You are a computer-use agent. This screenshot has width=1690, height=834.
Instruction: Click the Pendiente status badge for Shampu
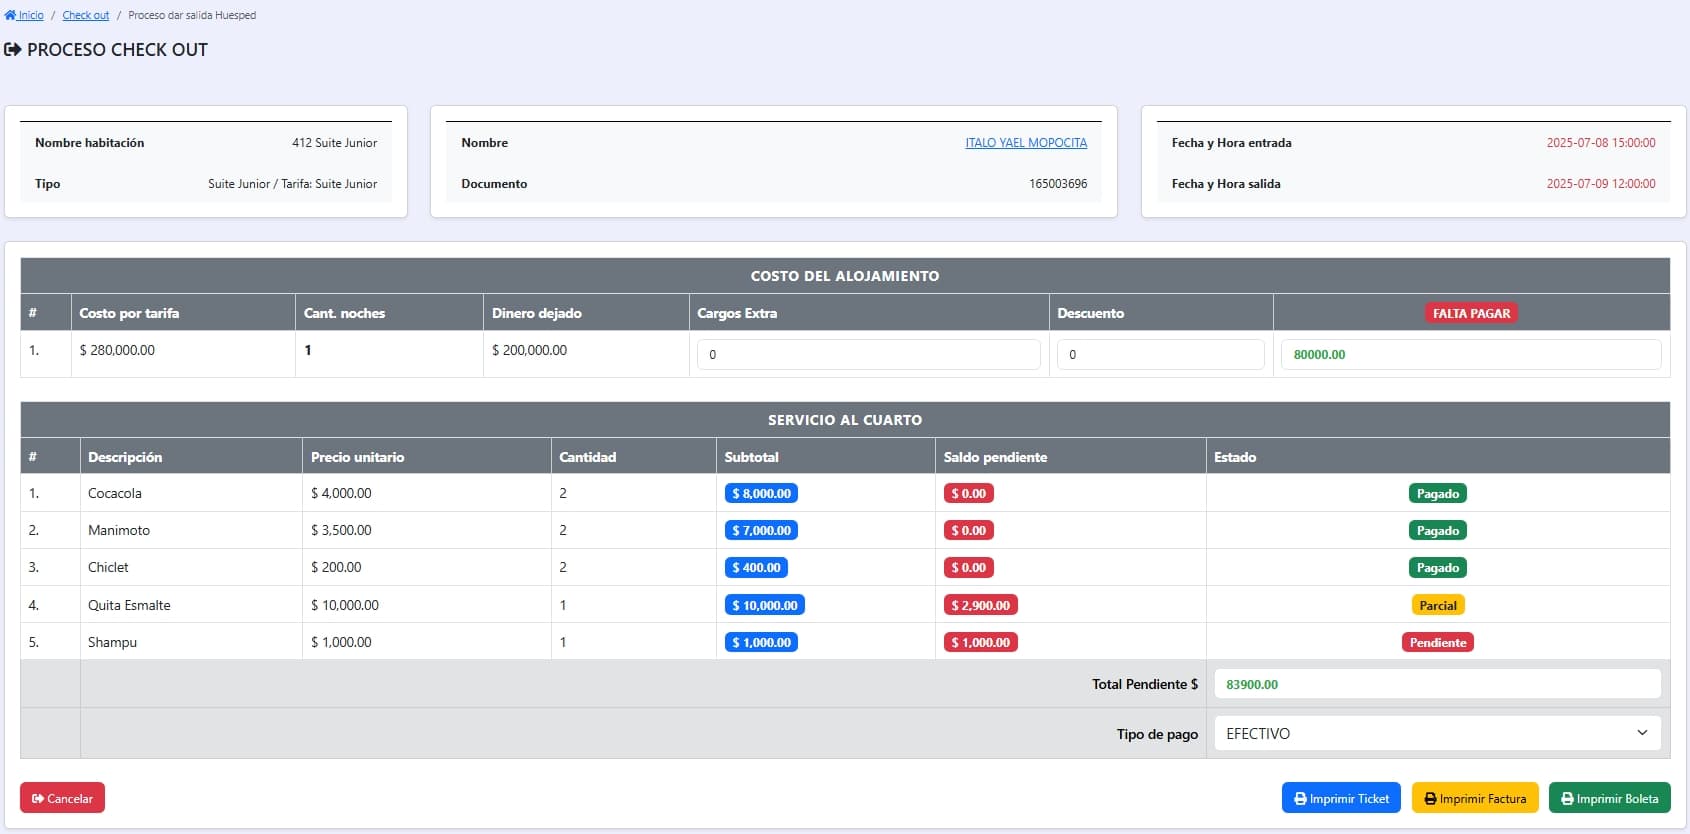click(1437, 643)
